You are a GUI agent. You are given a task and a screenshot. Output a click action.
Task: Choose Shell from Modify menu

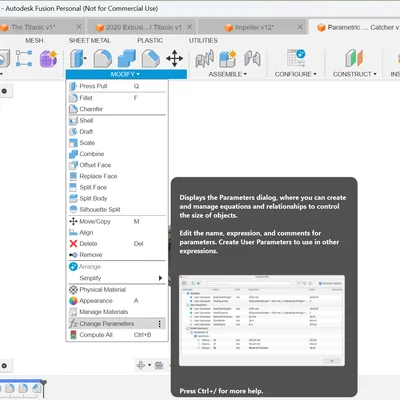[117, 121]
